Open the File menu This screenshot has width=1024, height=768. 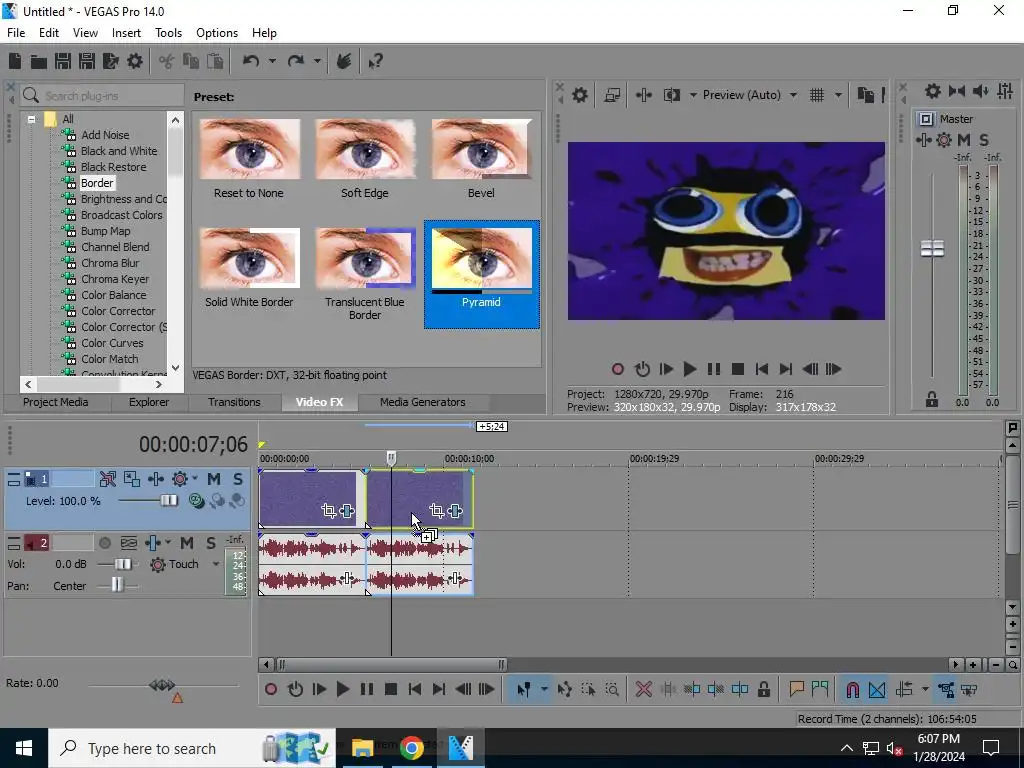16,33
